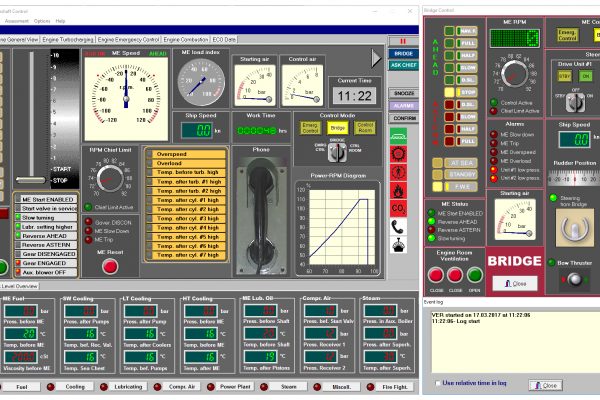Image resolution: width=600 pixels, height=400 pixels.
Task: Open the Options menu
Action: [42, 21]
